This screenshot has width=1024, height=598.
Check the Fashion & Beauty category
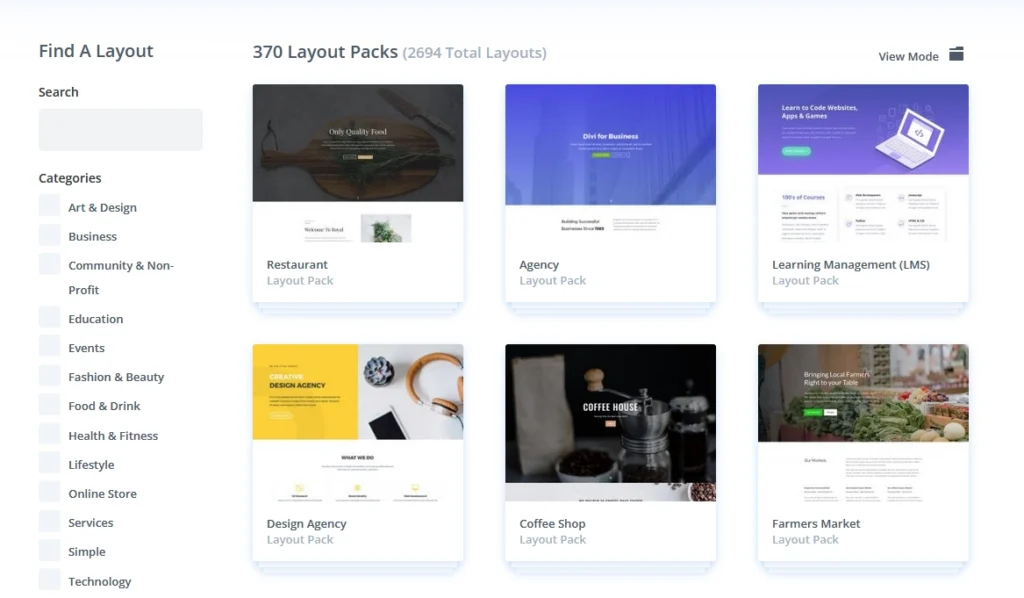(x=49, y=376)
